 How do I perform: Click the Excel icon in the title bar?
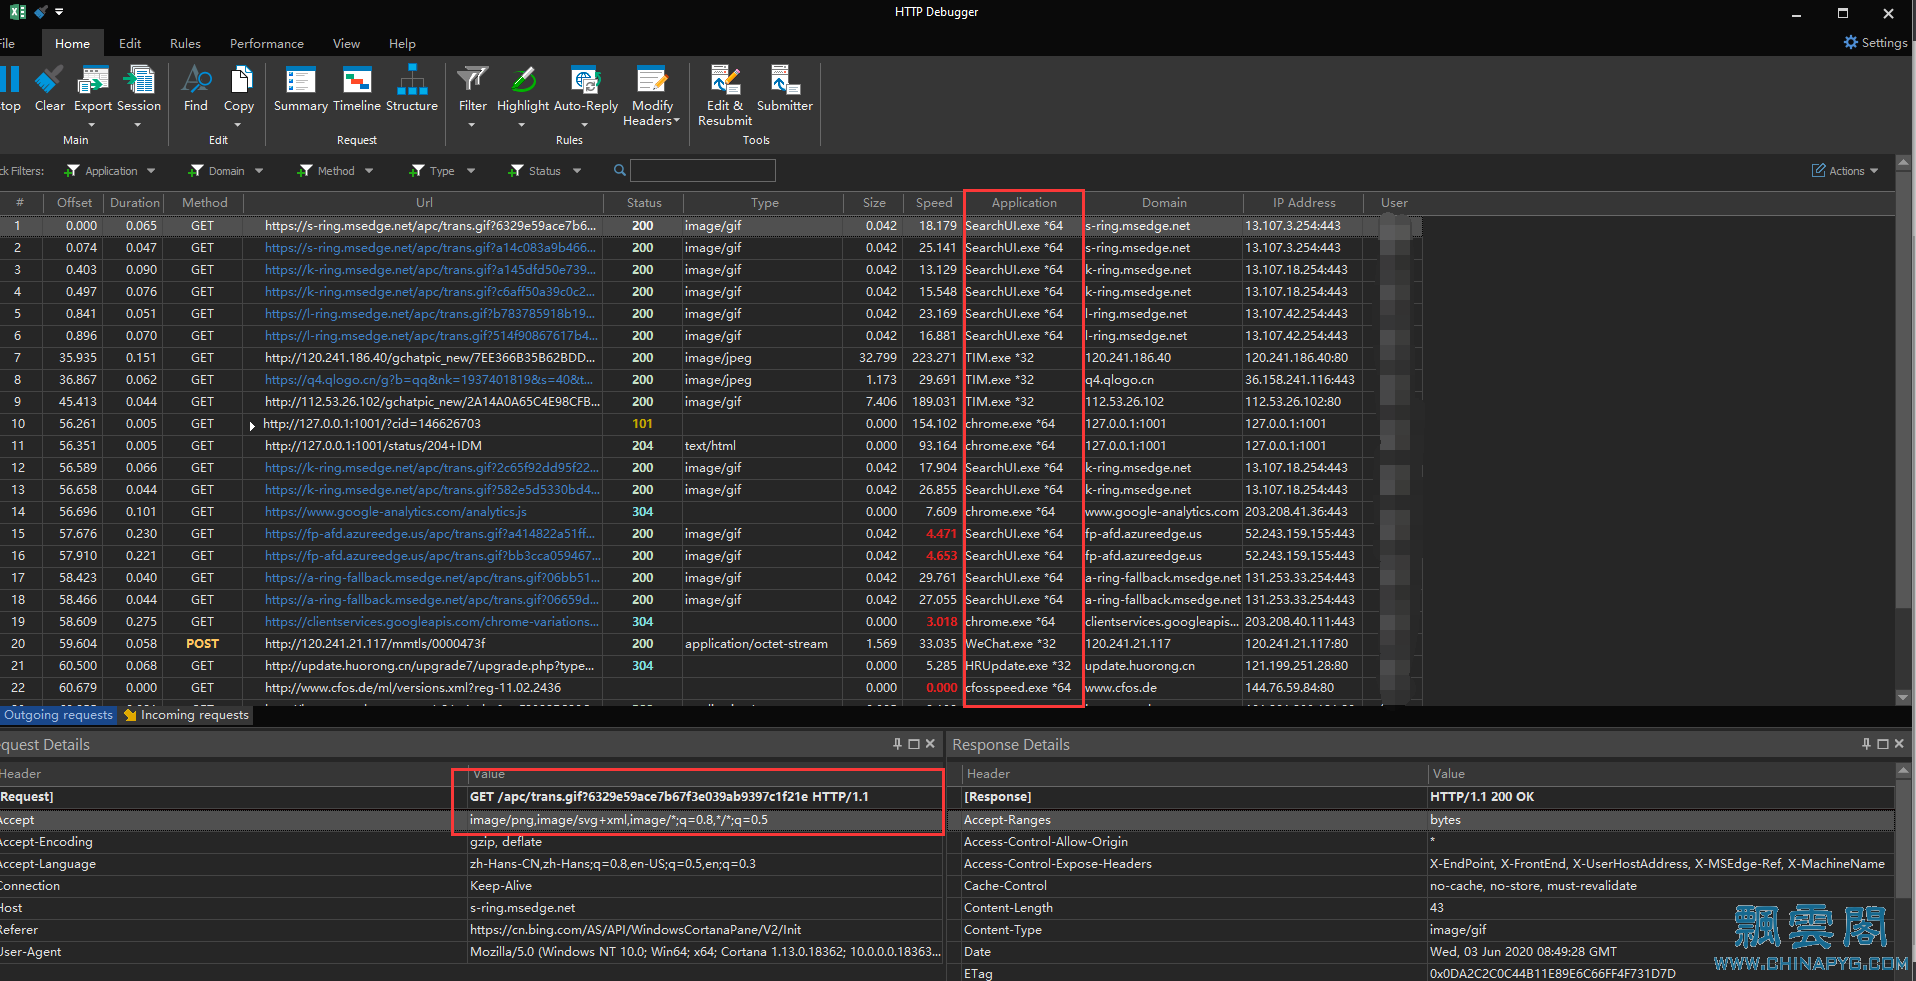(18, 12)
